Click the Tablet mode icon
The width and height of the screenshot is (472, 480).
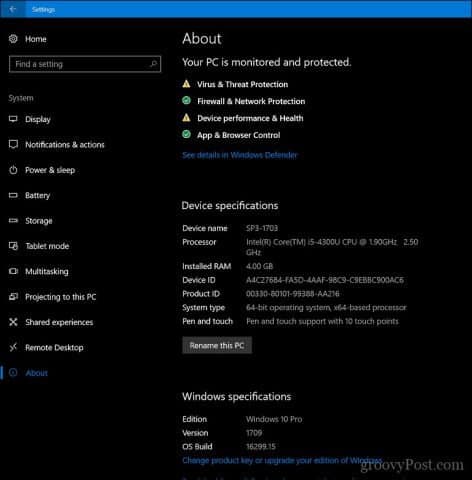13,246
